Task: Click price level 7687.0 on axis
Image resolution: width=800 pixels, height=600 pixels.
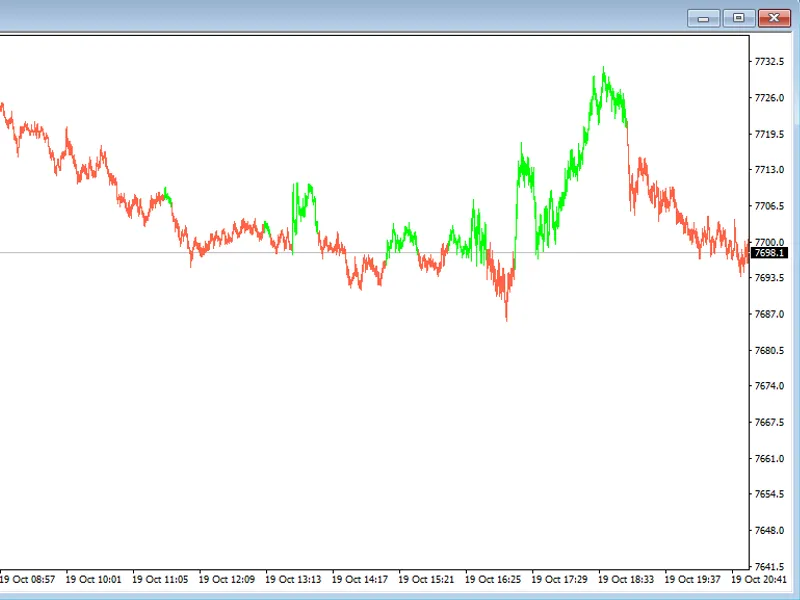Action: point(769,314)
